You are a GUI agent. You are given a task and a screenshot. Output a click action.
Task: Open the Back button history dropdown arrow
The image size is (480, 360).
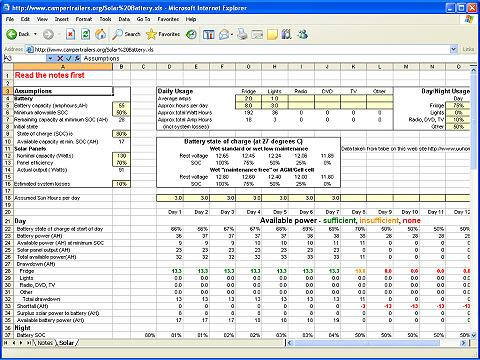tap(35, 34)
